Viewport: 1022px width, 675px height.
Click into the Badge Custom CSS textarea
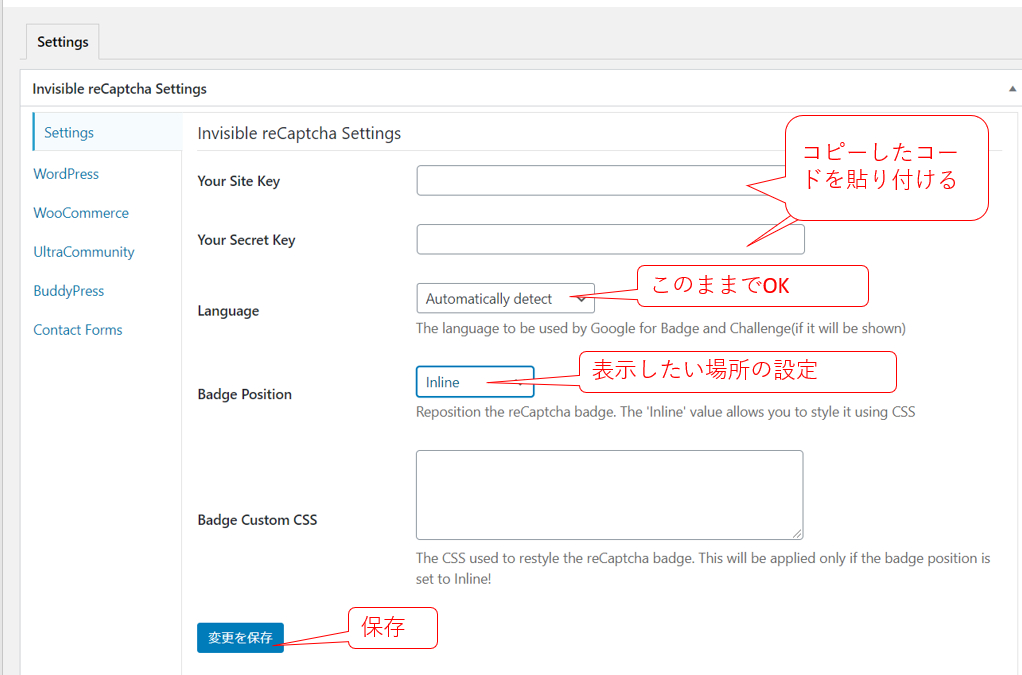coord(608,494)
